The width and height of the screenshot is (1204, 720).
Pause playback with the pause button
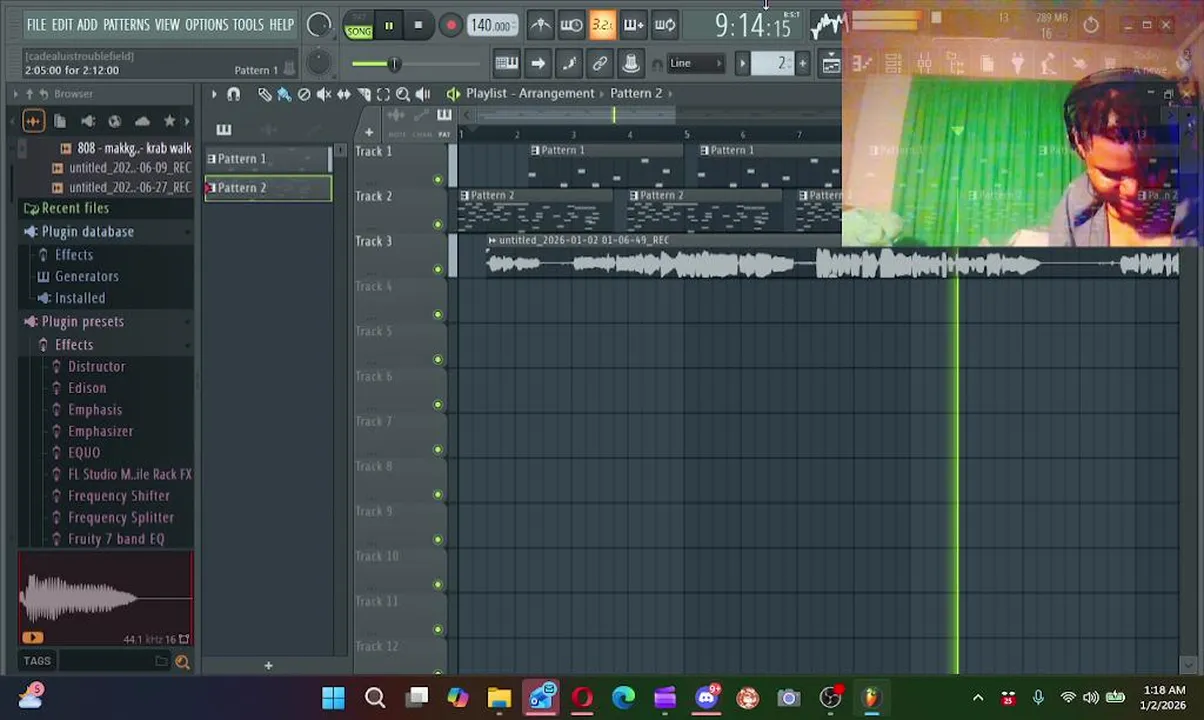pyautogui.click(x=389, y=26)
